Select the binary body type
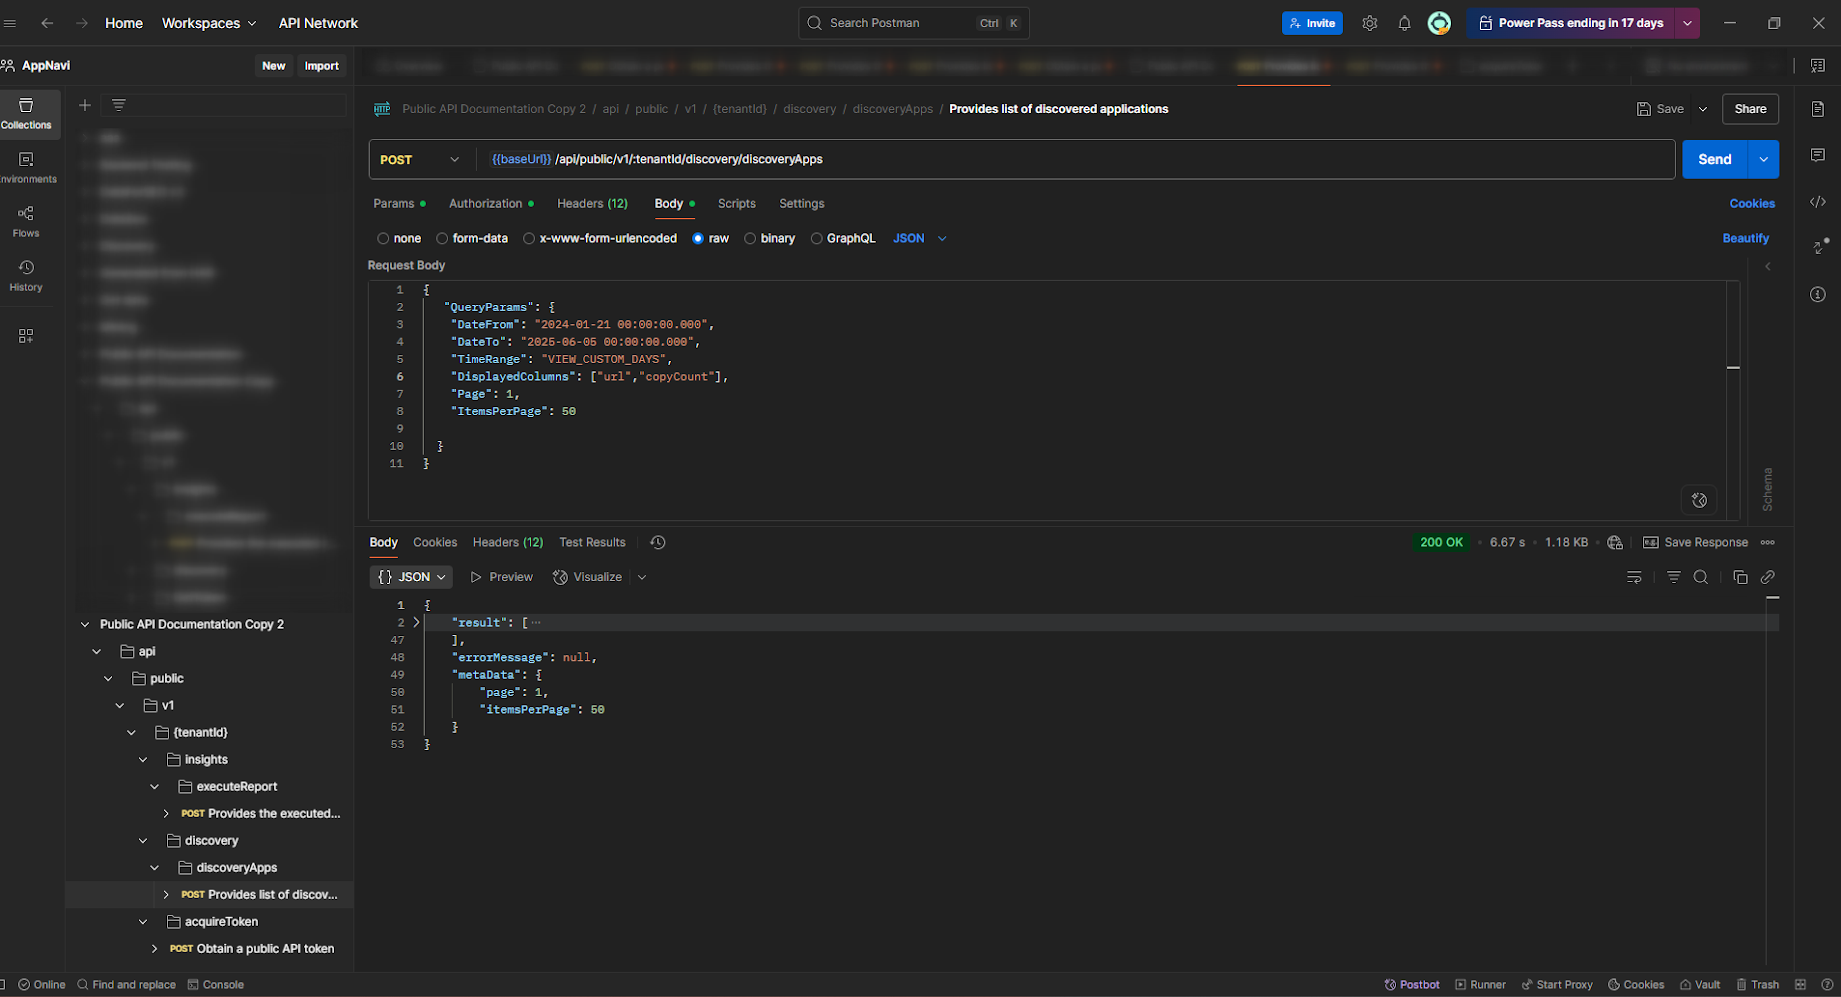This screenshot has height=997, width=1841. [769, 238]
